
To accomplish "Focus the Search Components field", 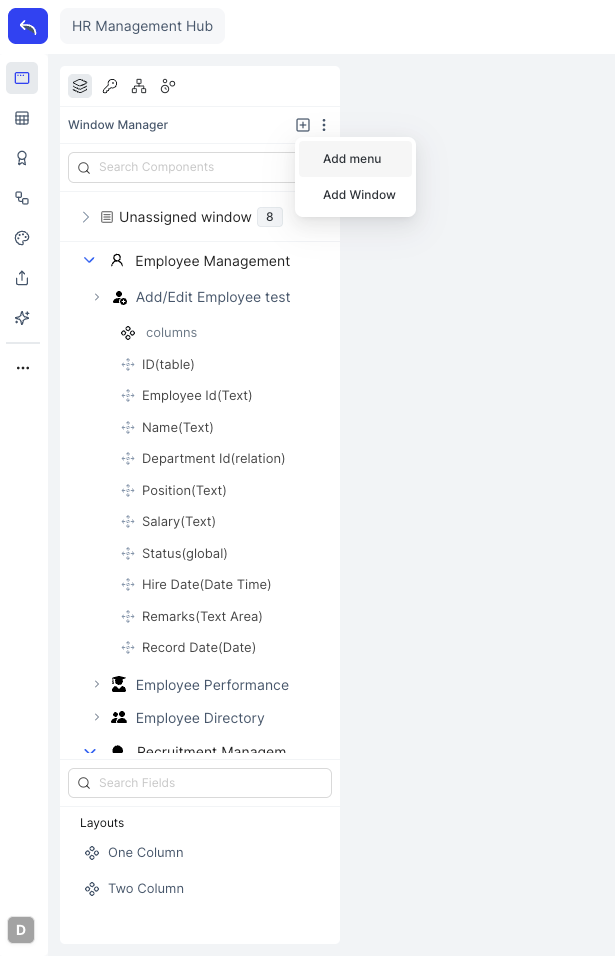I will point(183,167).
